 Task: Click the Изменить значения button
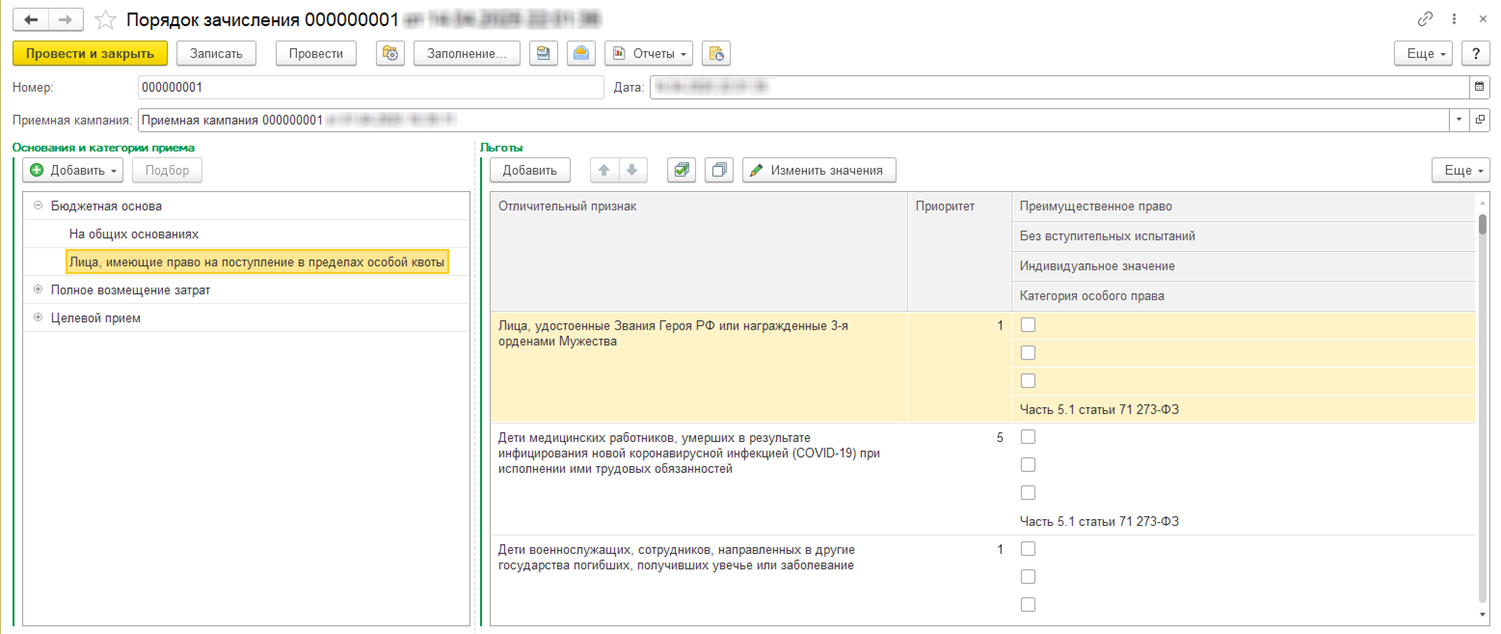pyautogui.click(x=818, y=170)
